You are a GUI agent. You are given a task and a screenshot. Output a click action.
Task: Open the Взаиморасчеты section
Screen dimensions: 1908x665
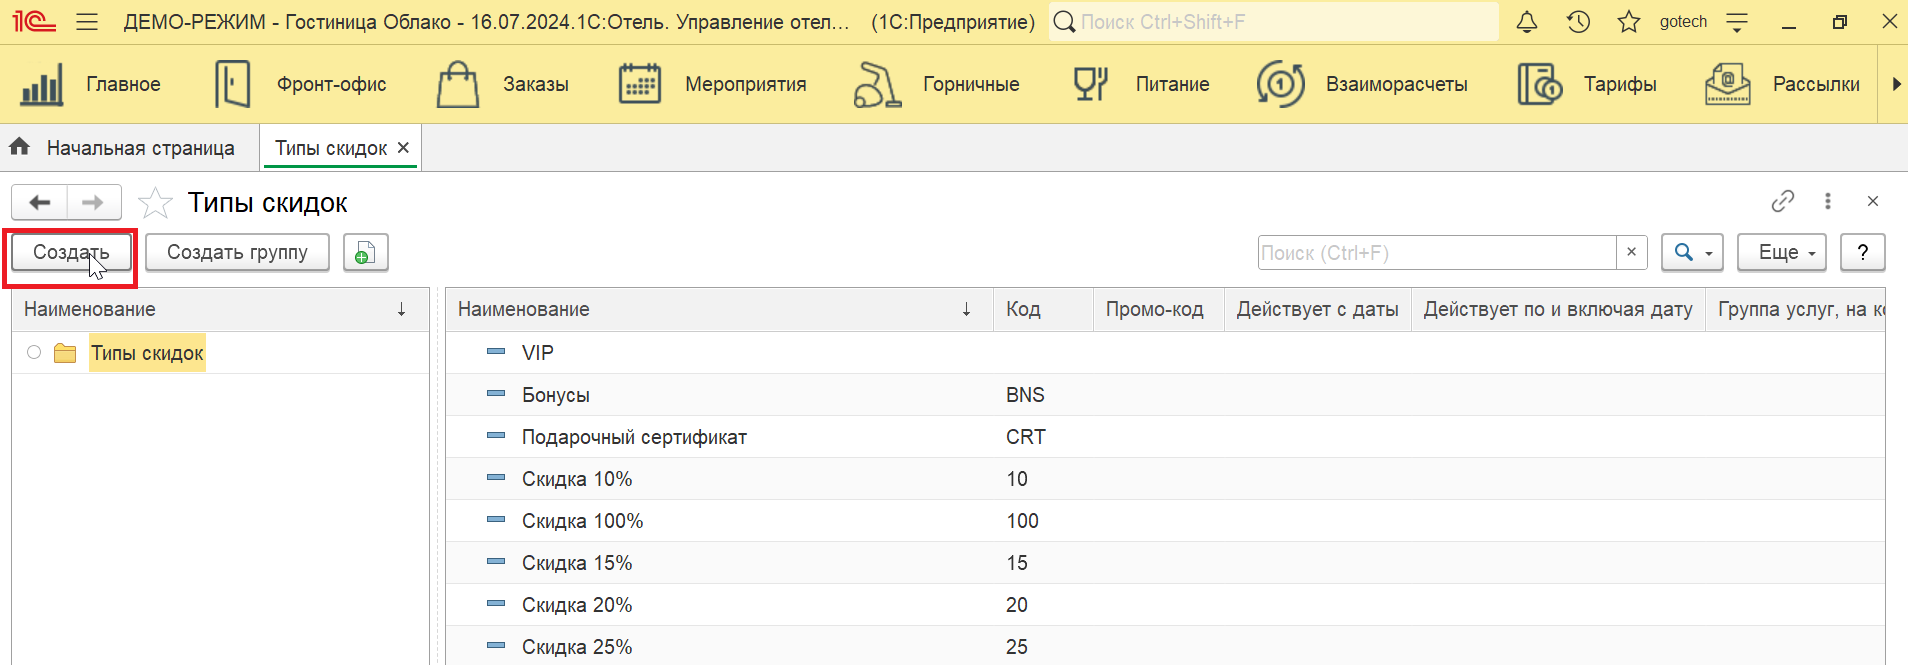click(x=1396, y=84)
